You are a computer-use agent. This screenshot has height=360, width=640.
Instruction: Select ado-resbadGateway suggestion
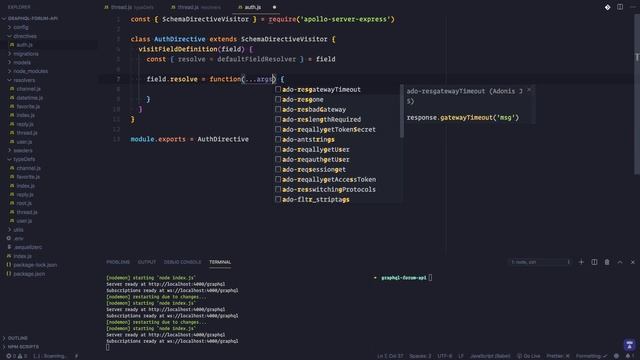point(337,109)
